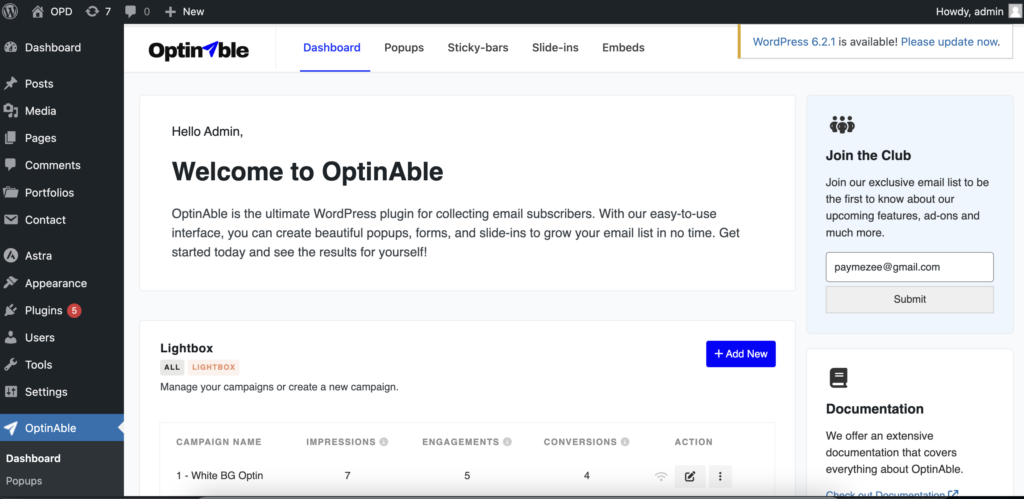Click the Portfolios folder icon
Image resolution: width=1024 pixels, height=499 pixels.
(10, 193)
